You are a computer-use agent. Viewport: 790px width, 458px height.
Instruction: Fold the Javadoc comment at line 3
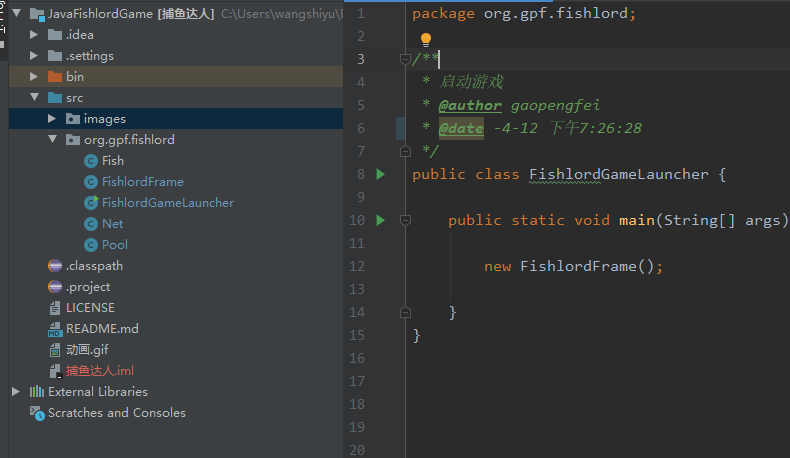click(x=405, y=59)
